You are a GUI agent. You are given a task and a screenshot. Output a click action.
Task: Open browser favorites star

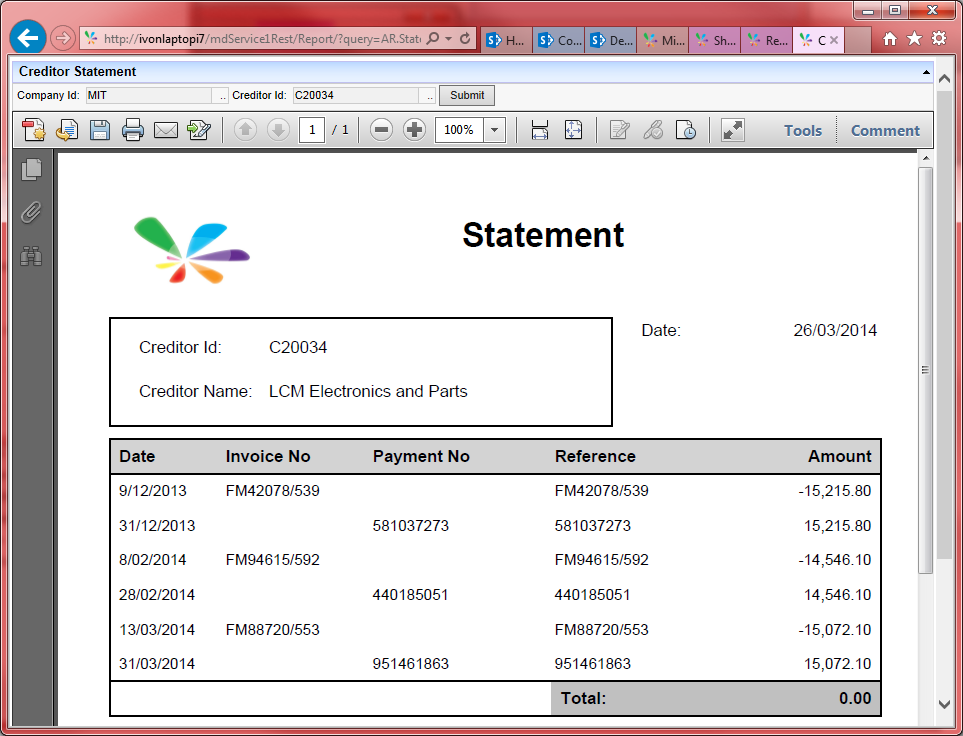914,39
